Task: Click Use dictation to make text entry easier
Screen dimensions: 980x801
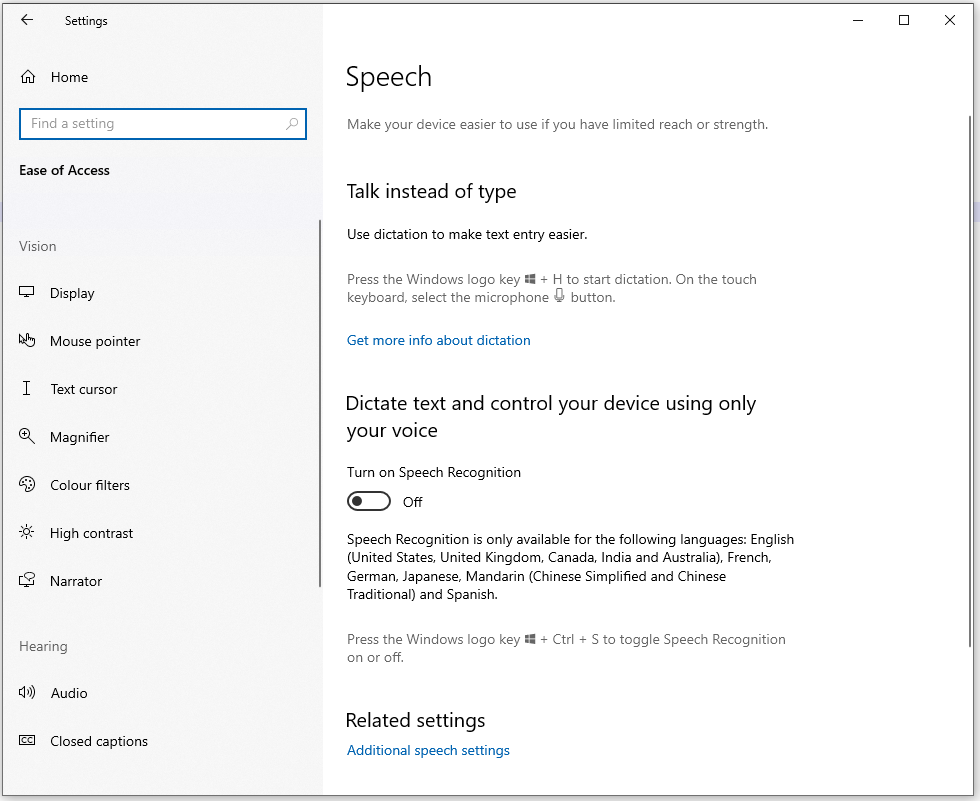Action: 467,234
